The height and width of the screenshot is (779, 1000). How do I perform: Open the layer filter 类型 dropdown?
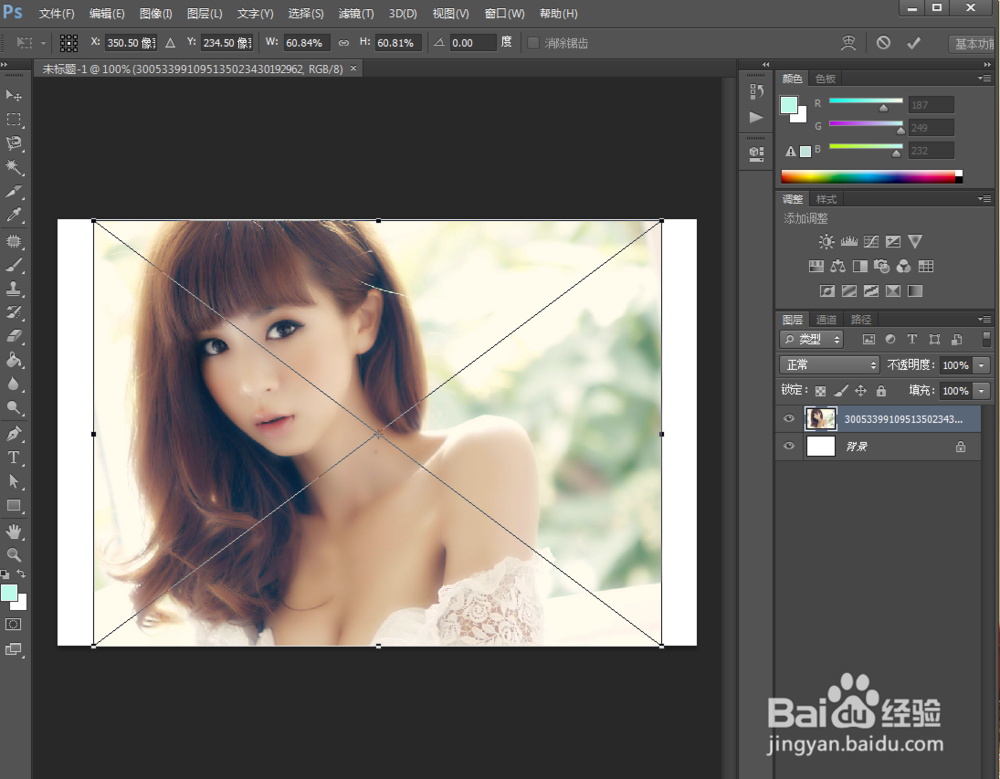(x=811, y=339)
